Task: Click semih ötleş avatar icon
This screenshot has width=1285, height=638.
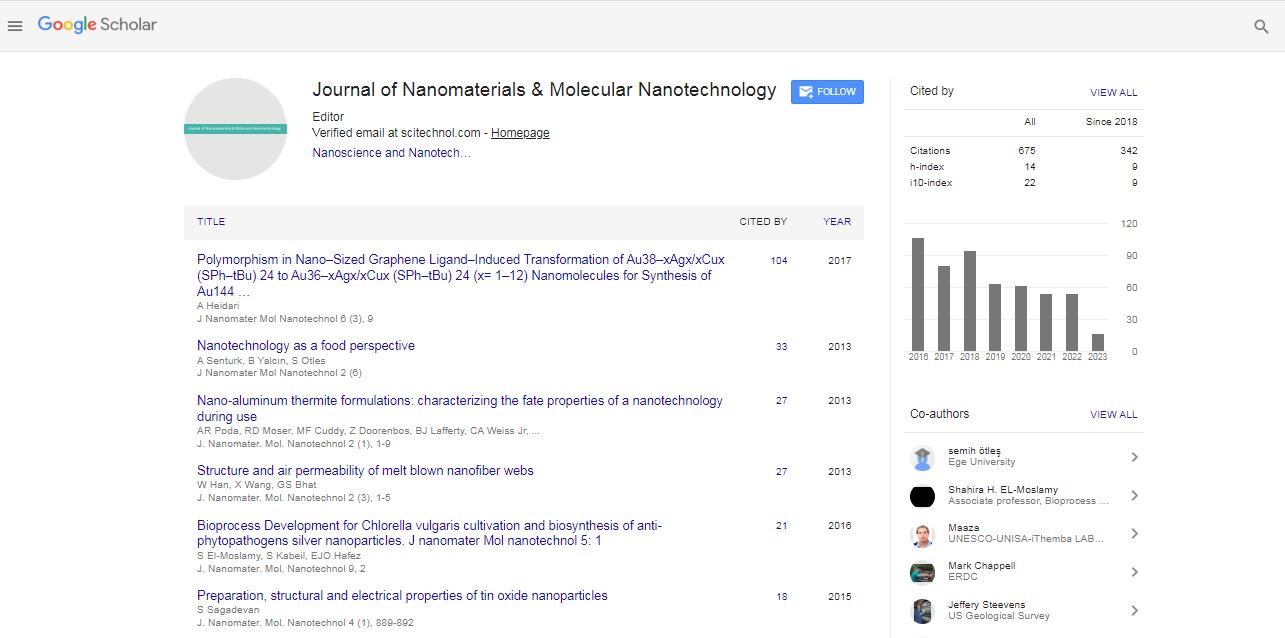Action: click(923, 458)
